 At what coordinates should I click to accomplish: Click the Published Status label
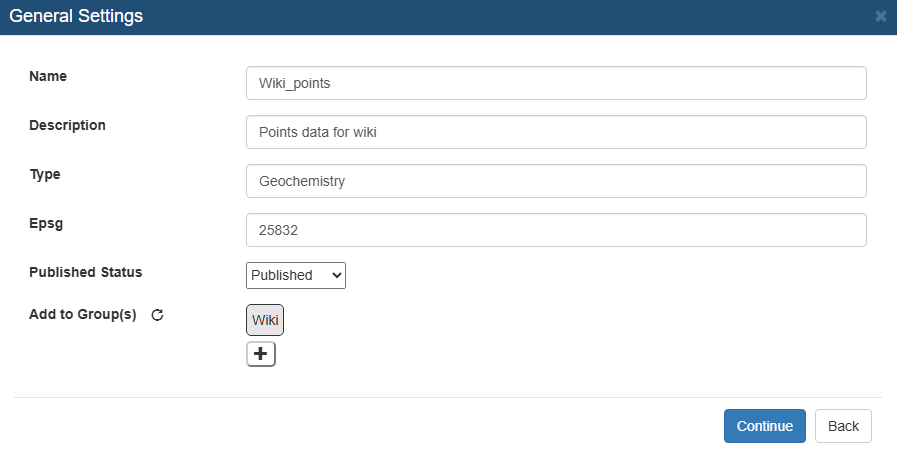(86, 272)
